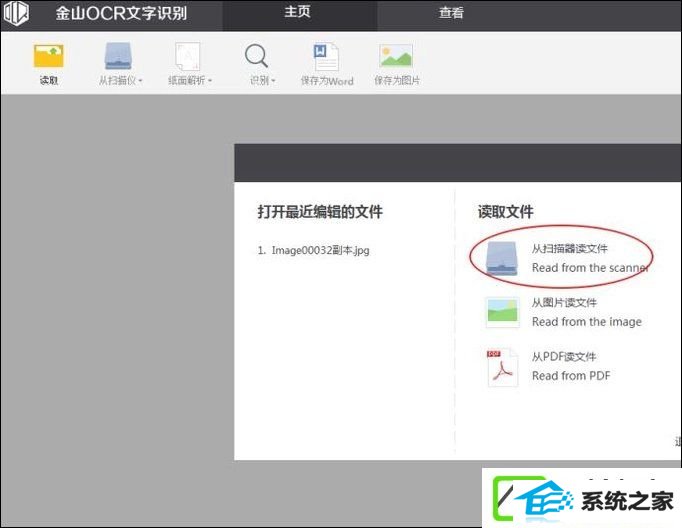Click the 保存为图片 picture icon

[x=396, y=56]
